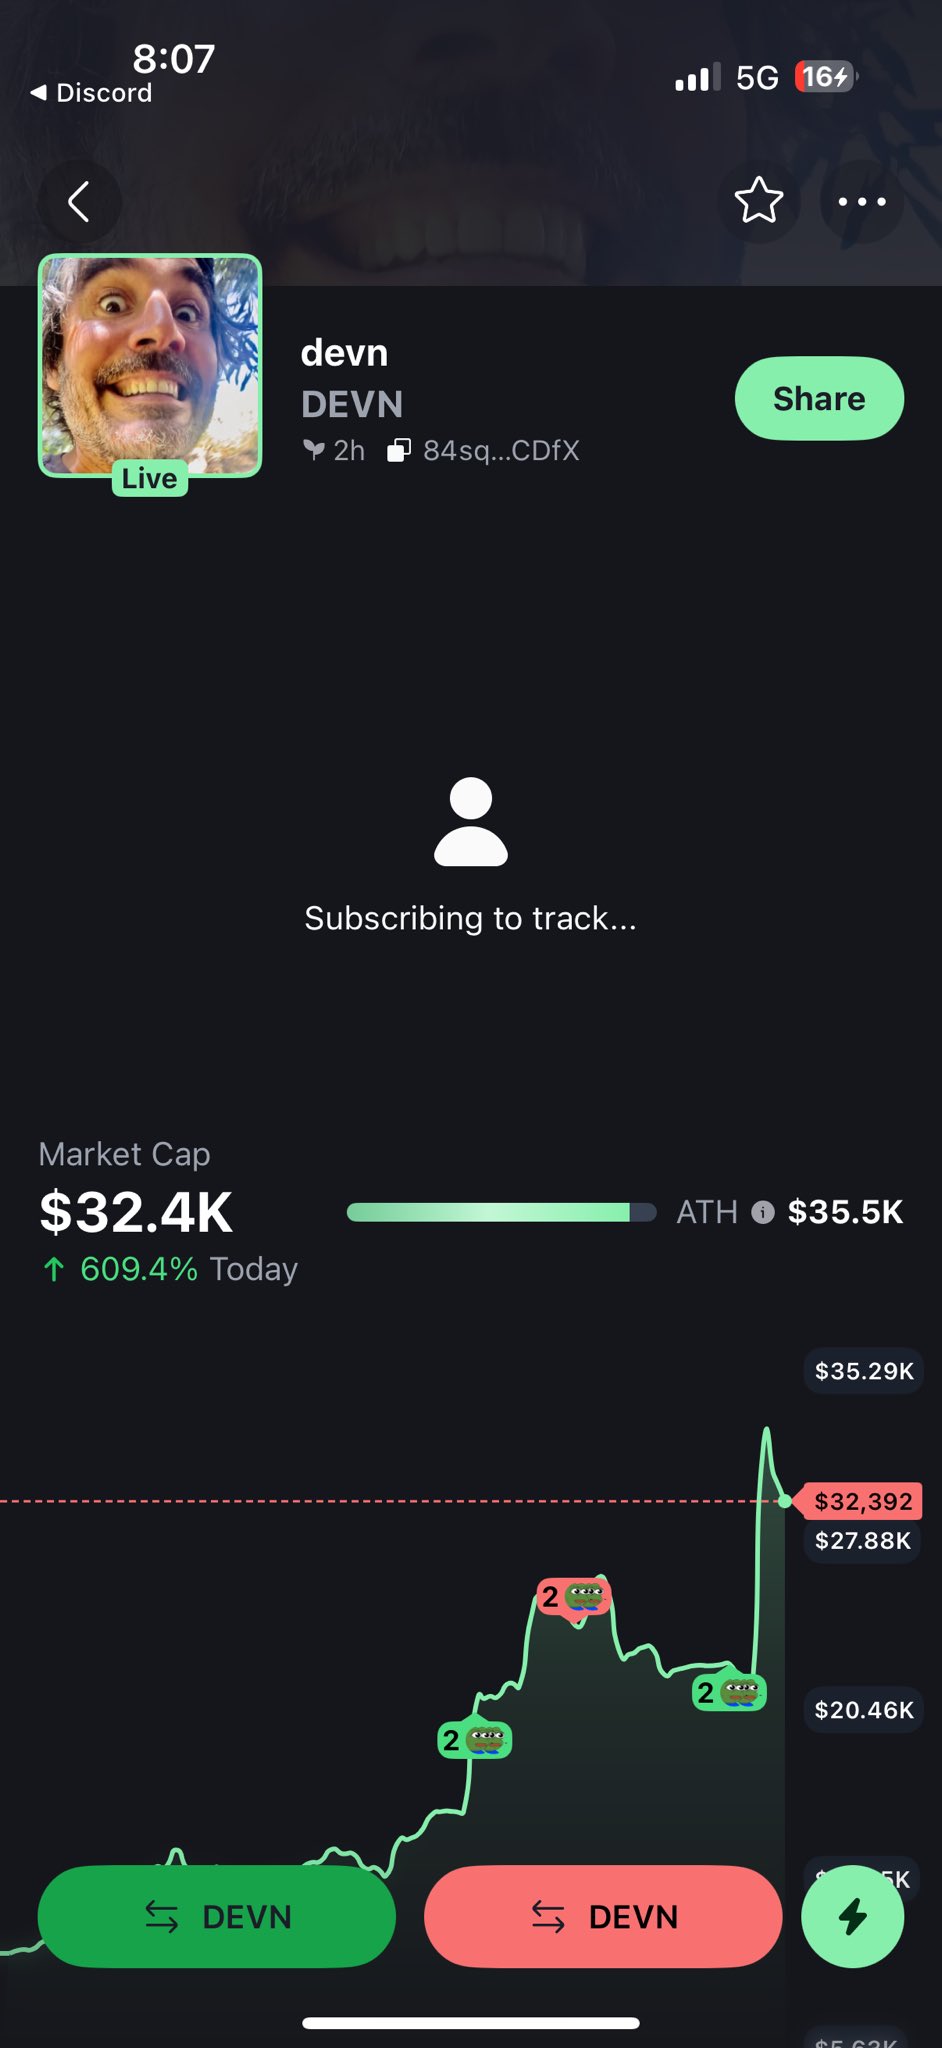Tap the green DEVN buy button

[217, 1916]
